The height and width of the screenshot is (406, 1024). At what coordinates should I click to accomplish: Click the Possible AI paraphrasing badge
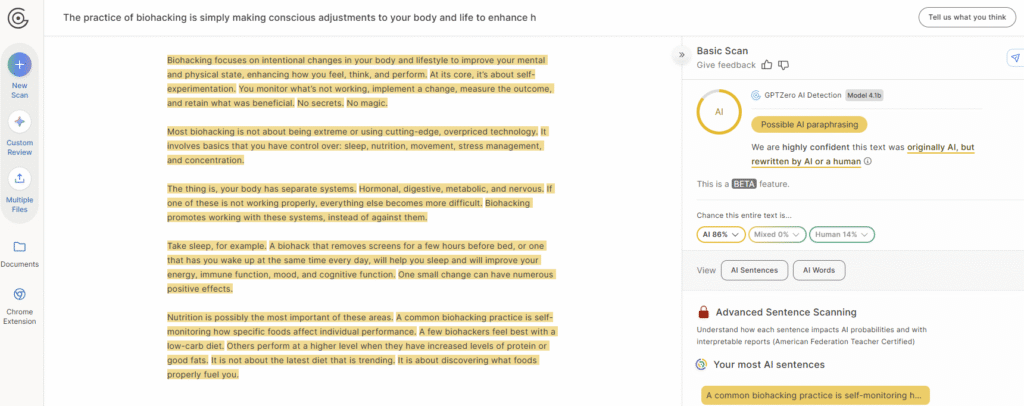(x=808, y=124)
